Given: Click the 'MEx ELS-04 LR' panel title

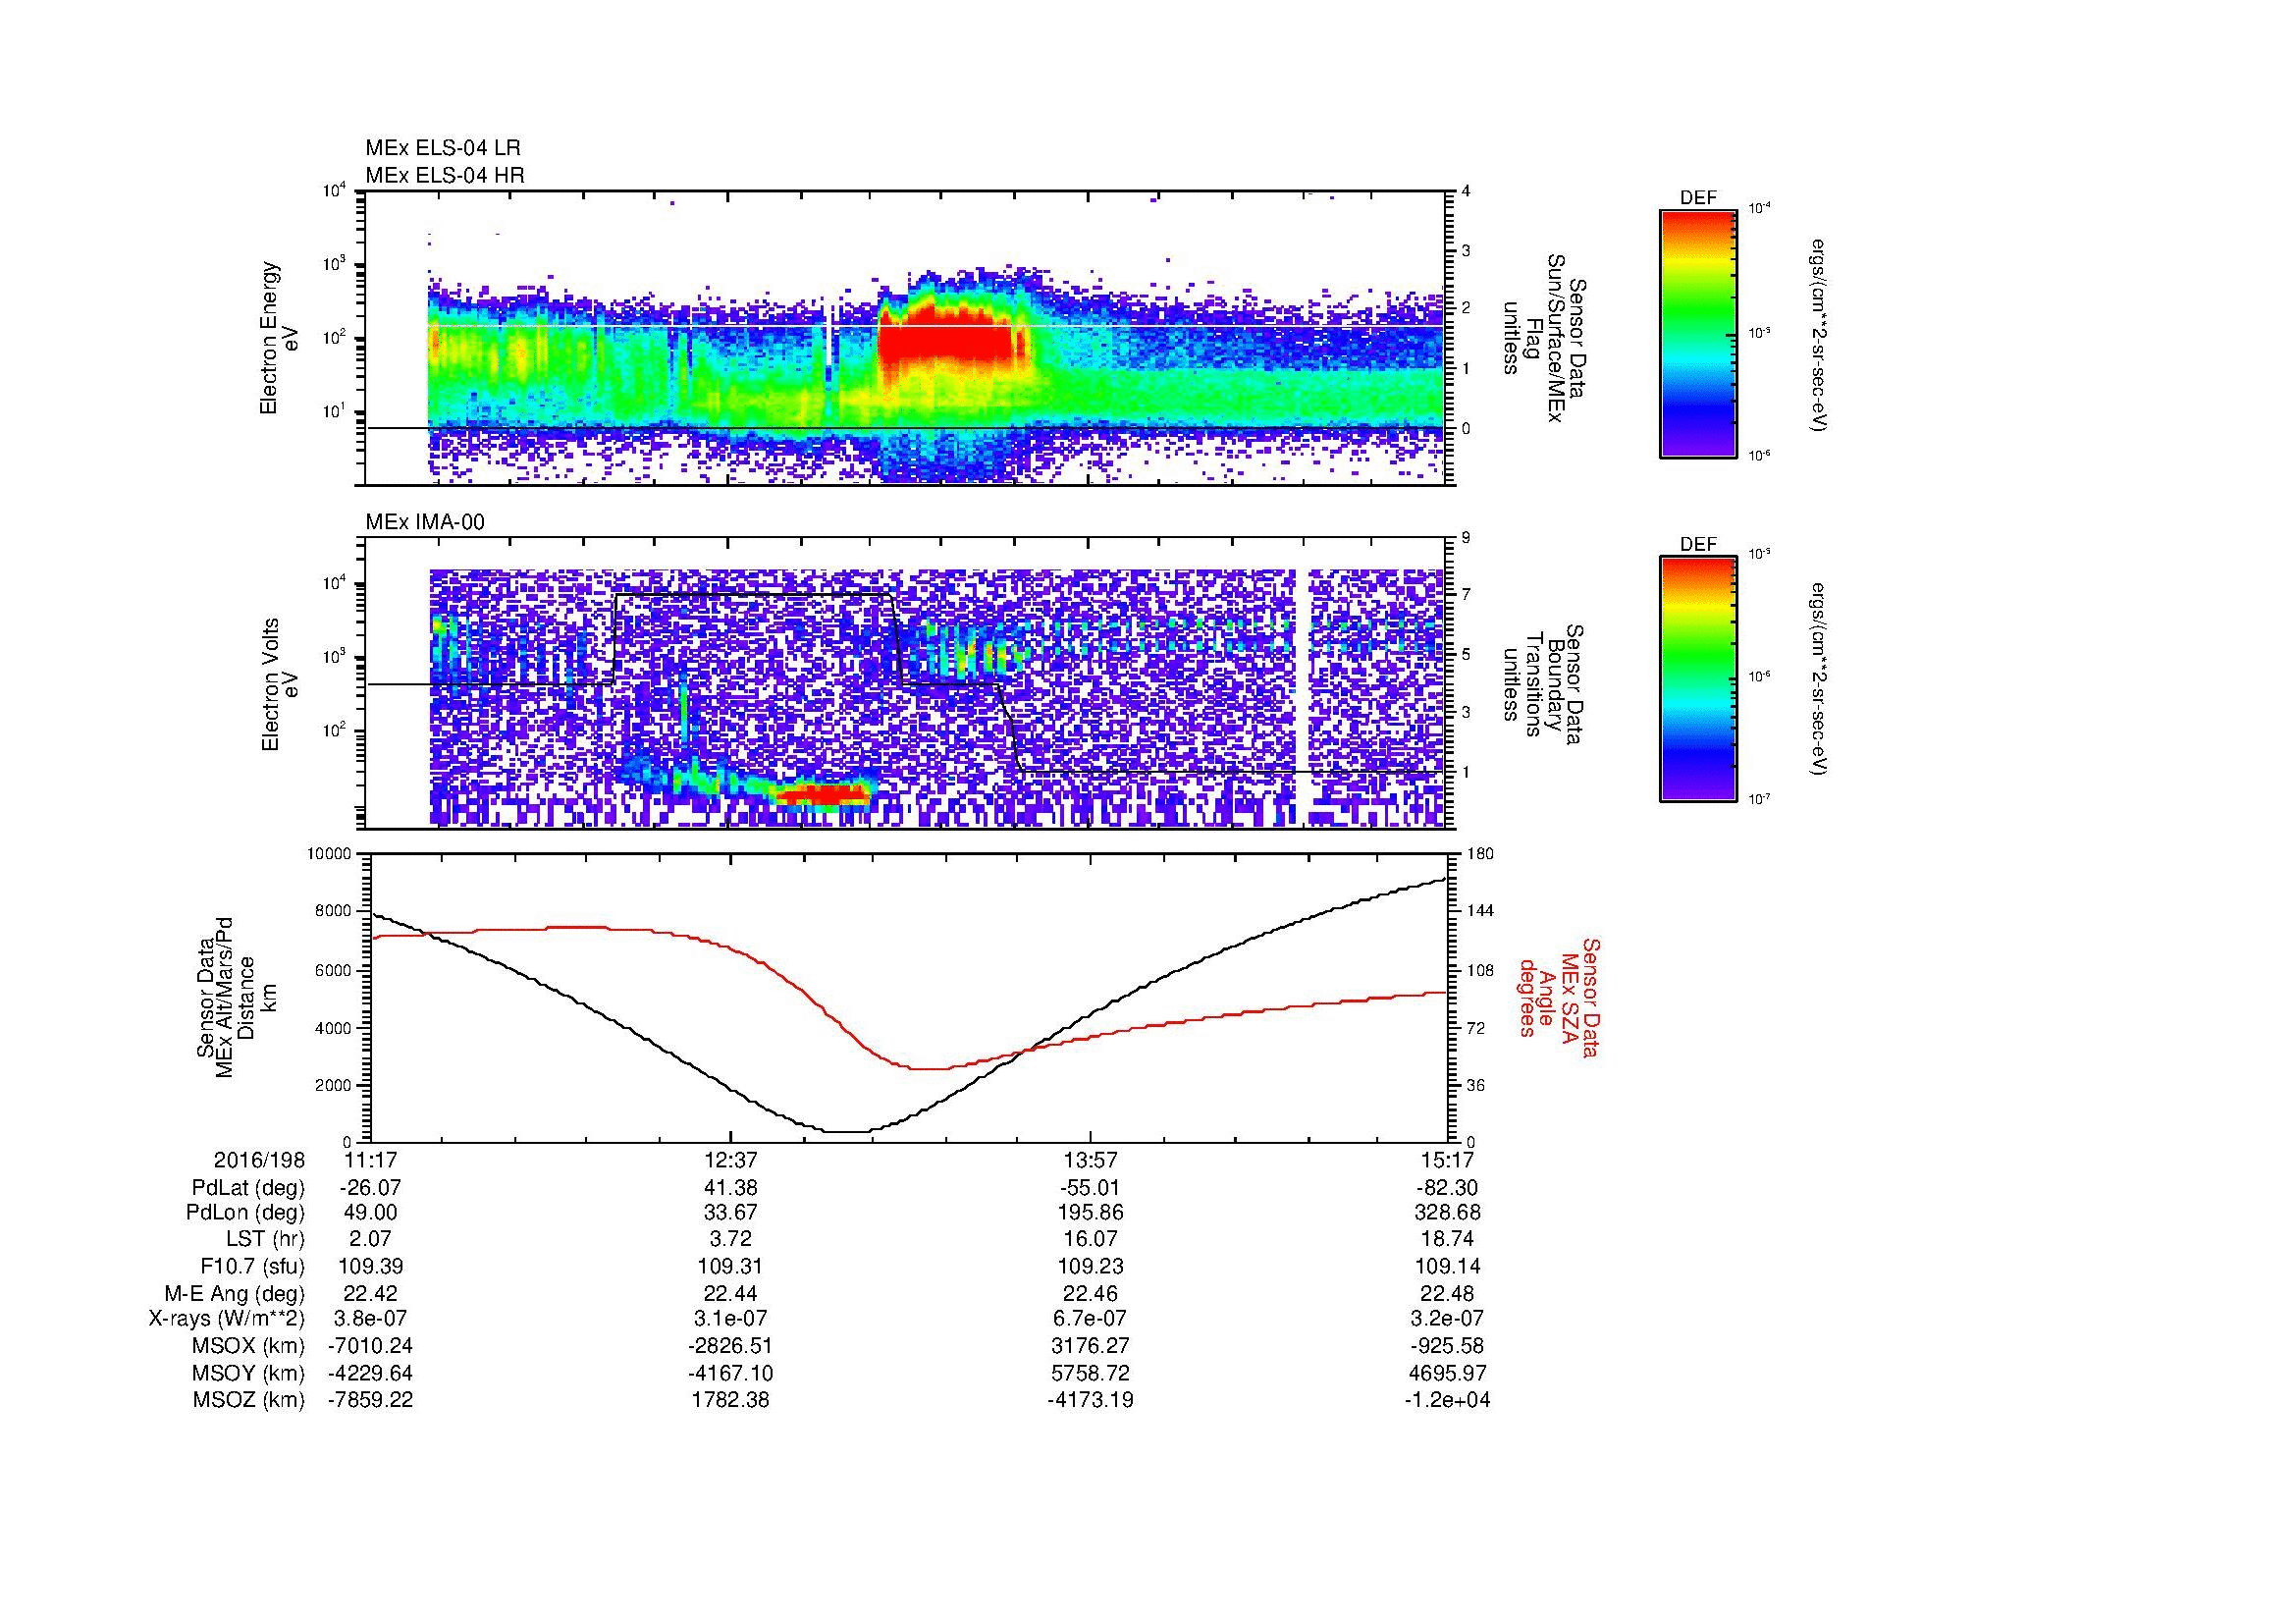Looking at the screenshot, I should pyautogui.click(x=443, y=148).
